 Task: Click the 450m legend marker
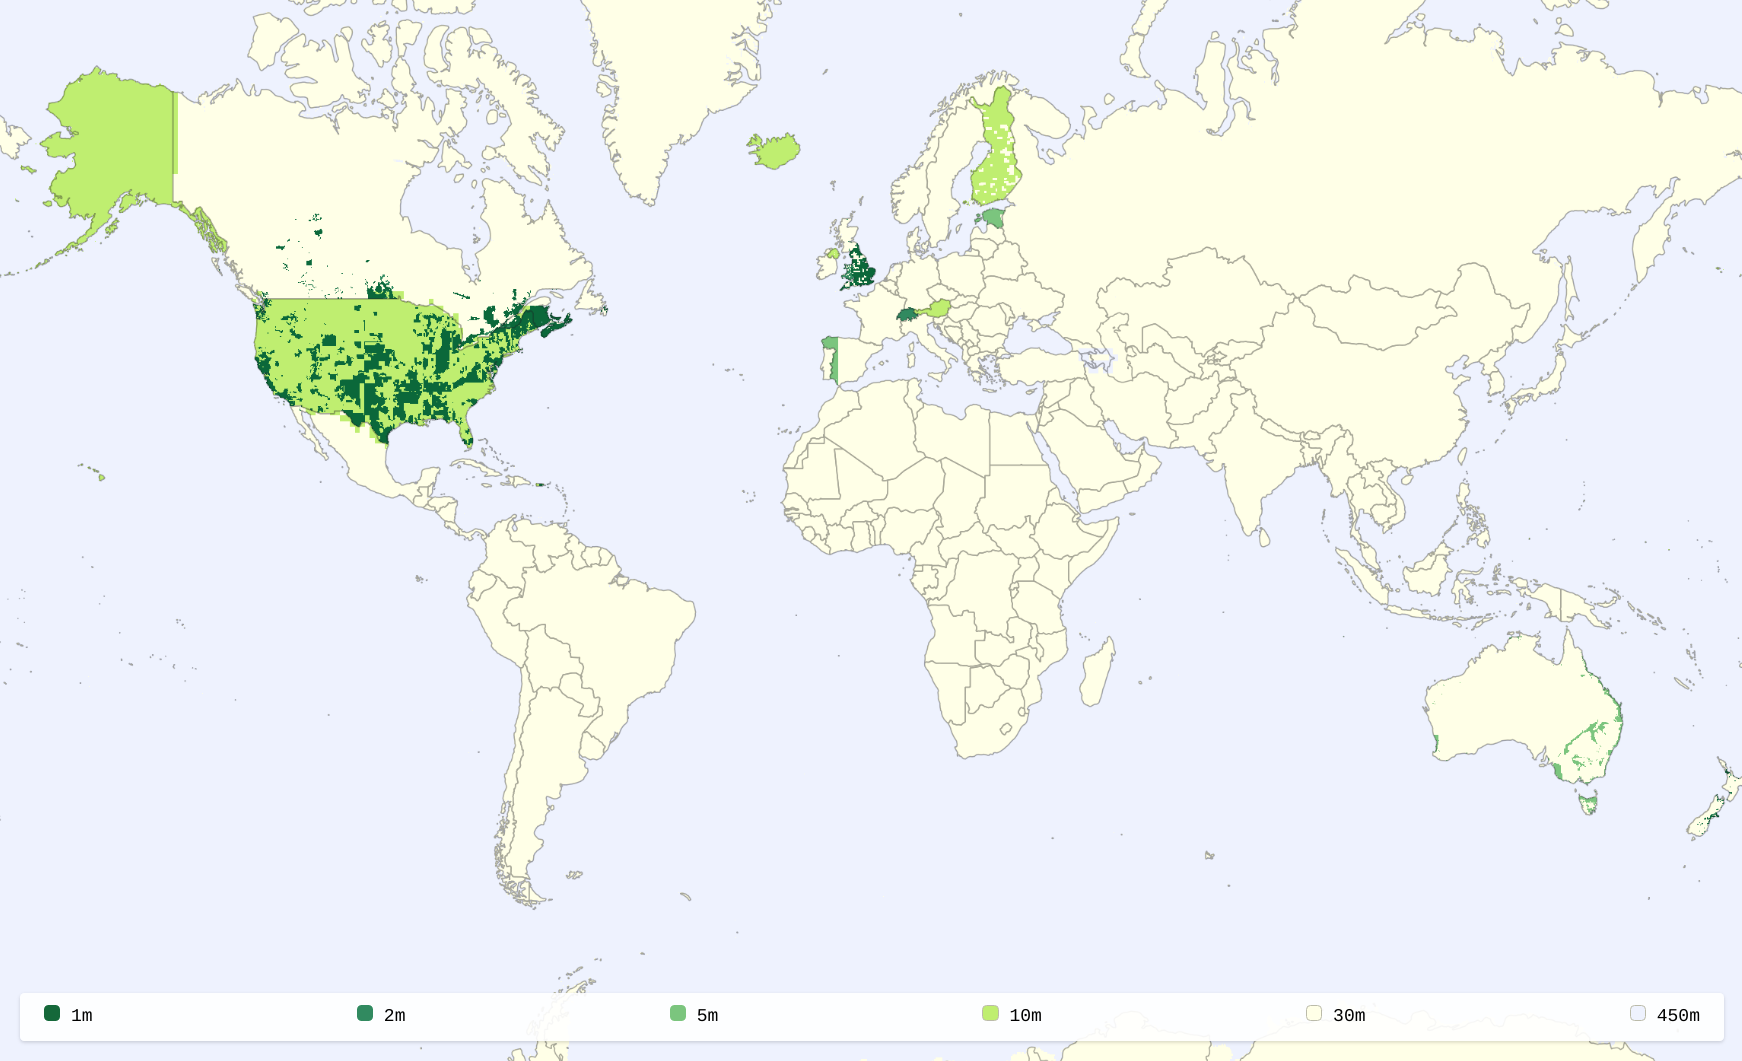coord(1636,1014)
